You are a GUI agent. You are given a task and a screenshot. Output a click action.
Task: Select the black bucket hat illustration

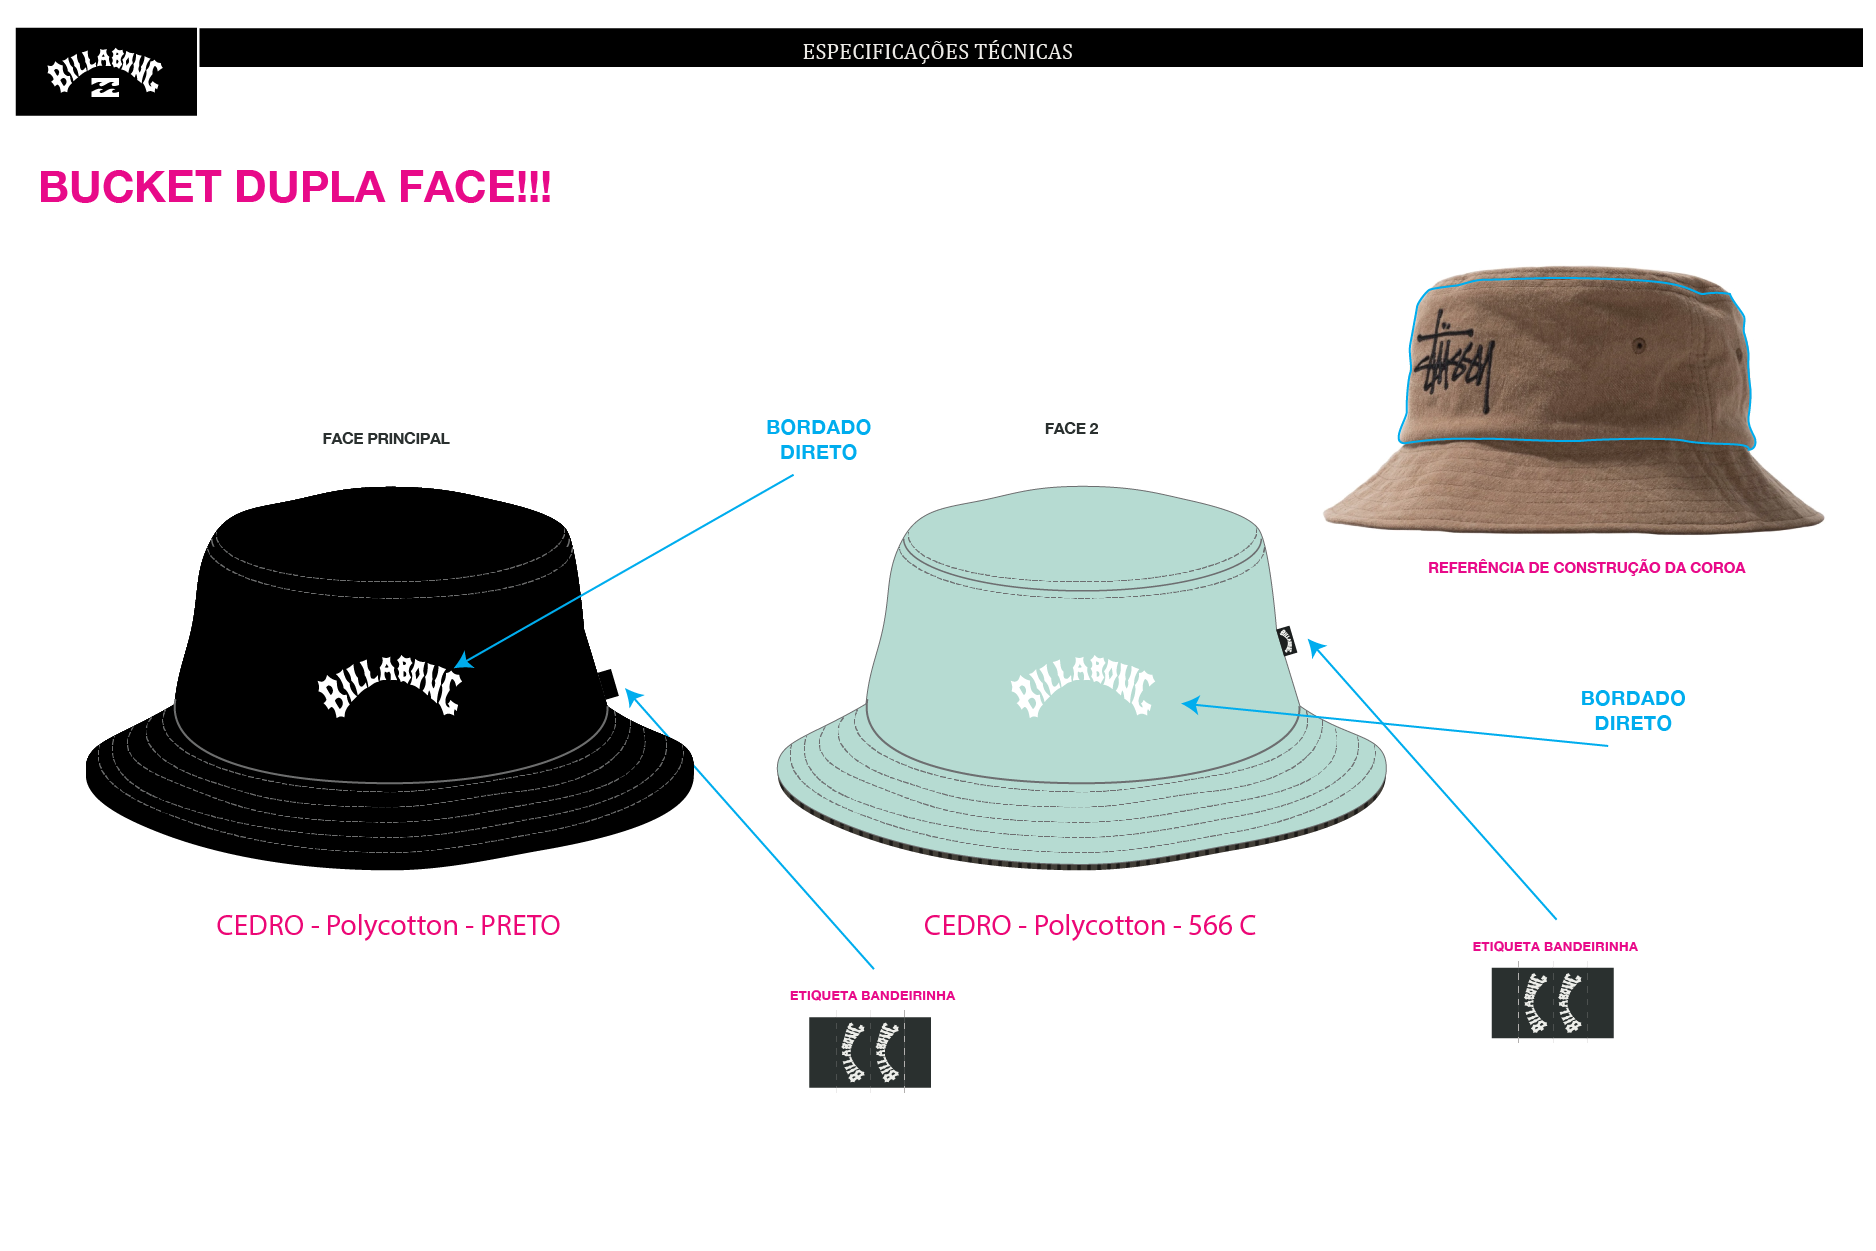coord(390,678)
